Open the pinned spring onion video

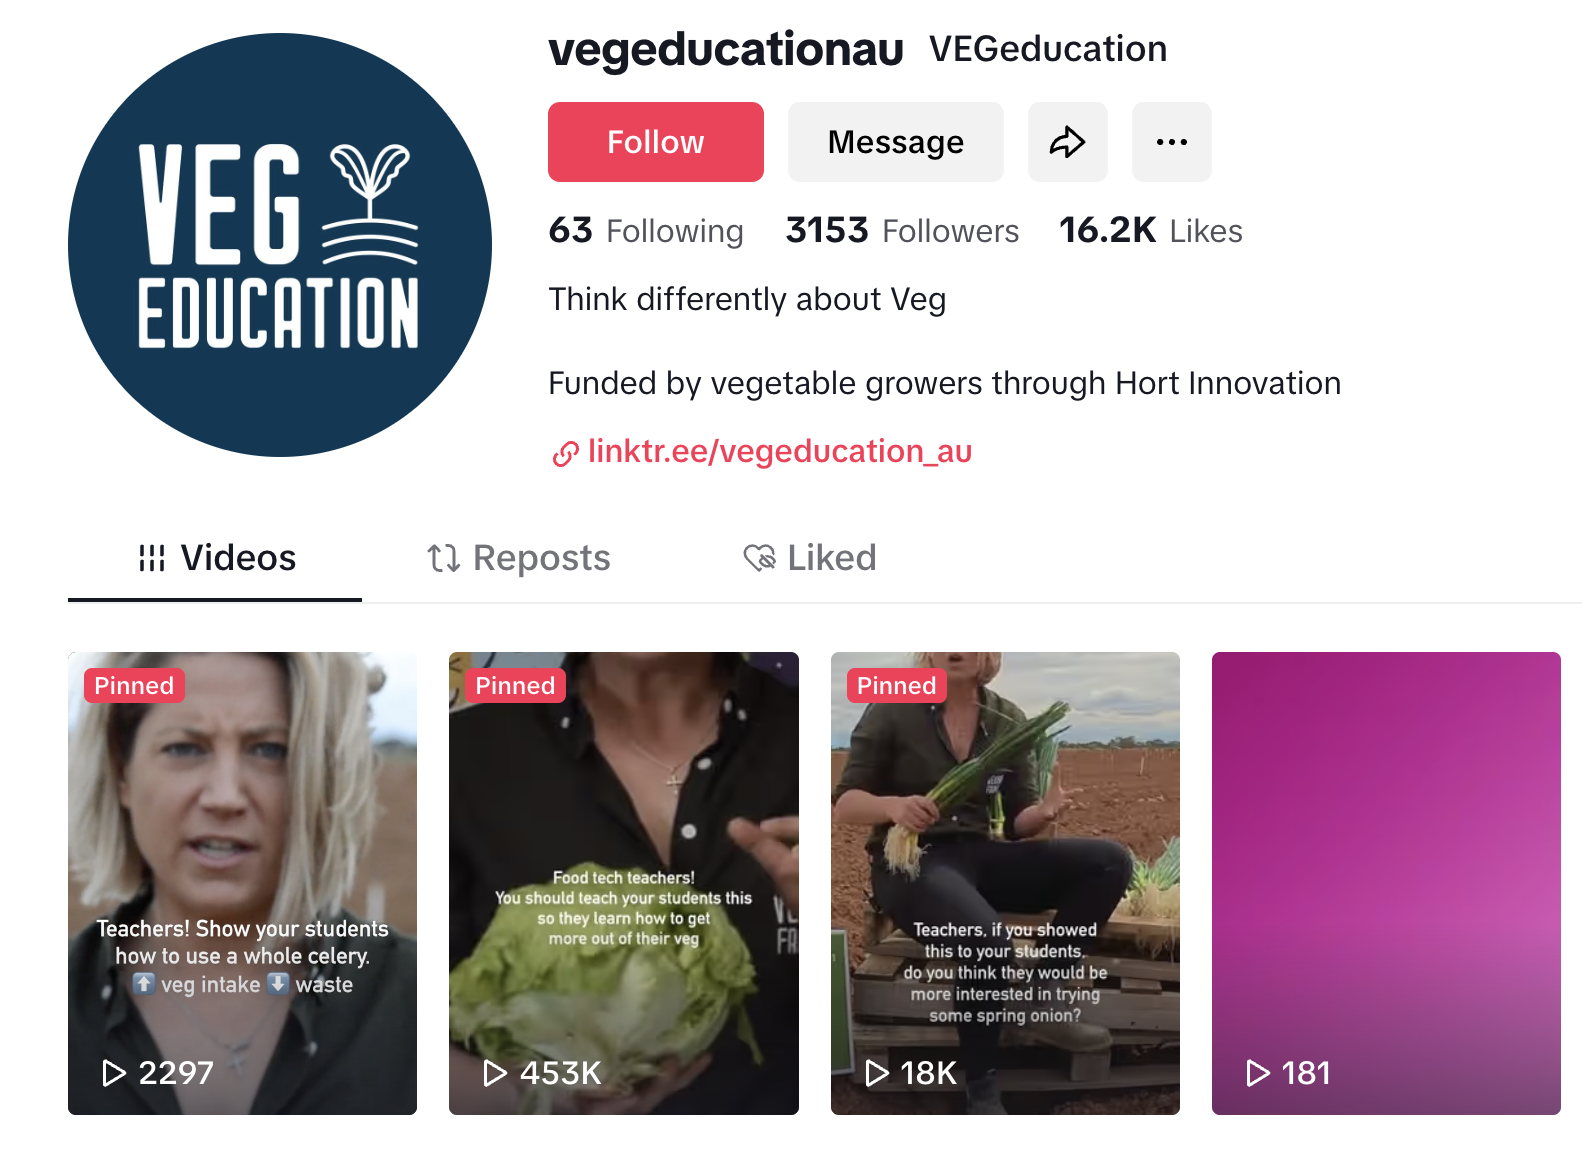(1005, 883)
